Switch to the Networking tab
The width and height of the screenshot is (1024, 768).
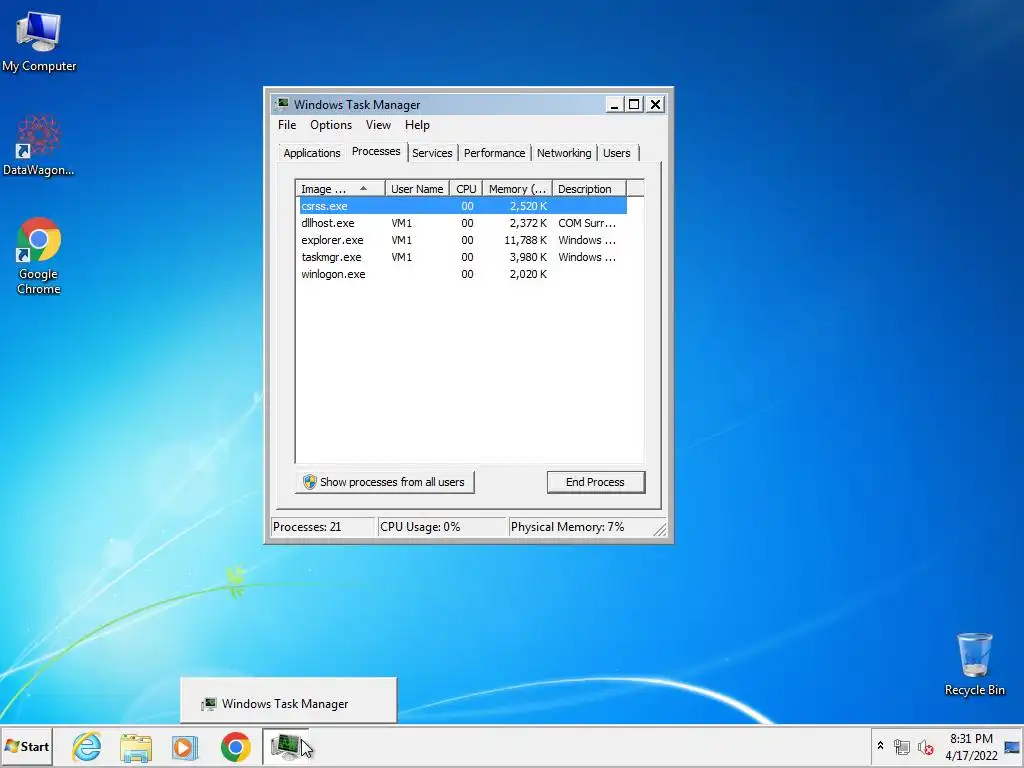click(564, 153)
